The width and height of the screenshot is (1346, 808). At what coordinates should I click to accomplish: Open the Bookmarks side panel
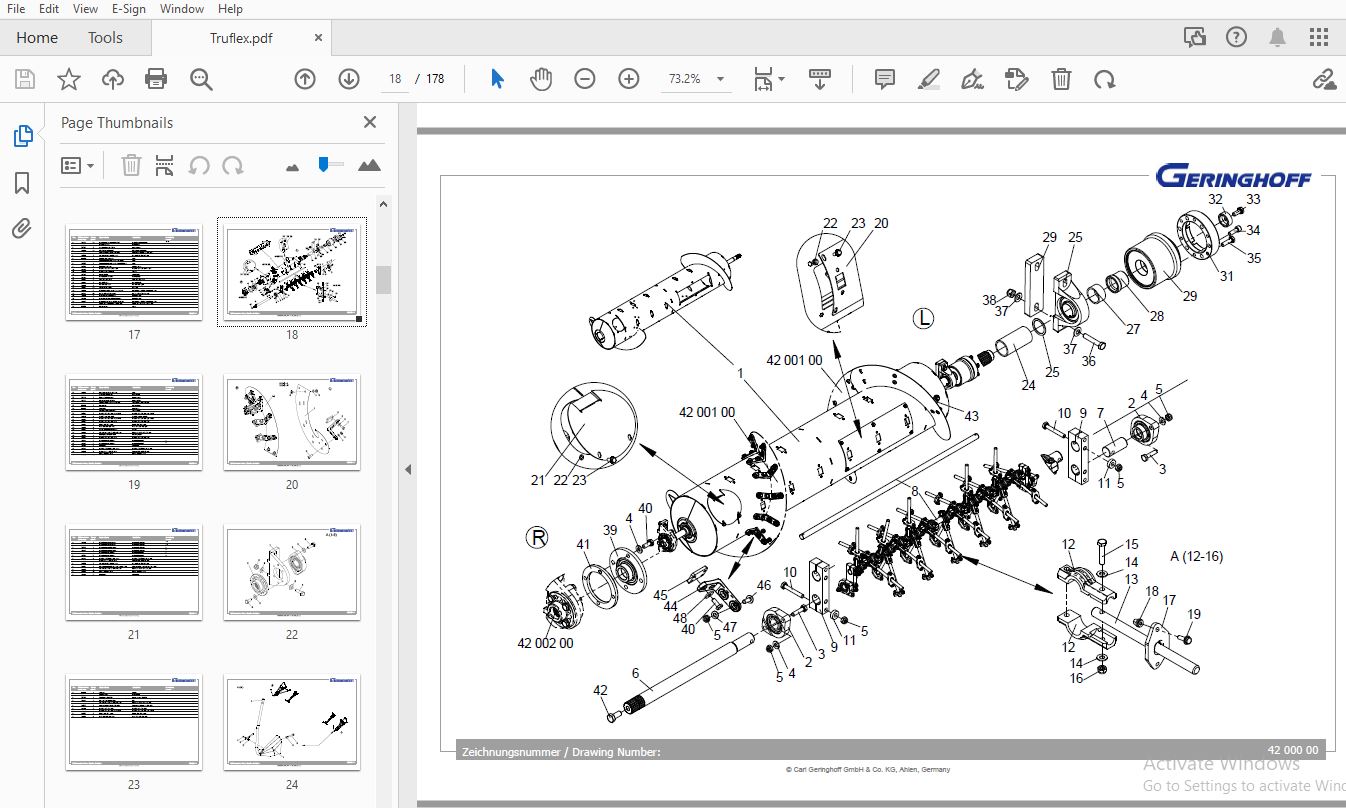coord(22,183)
